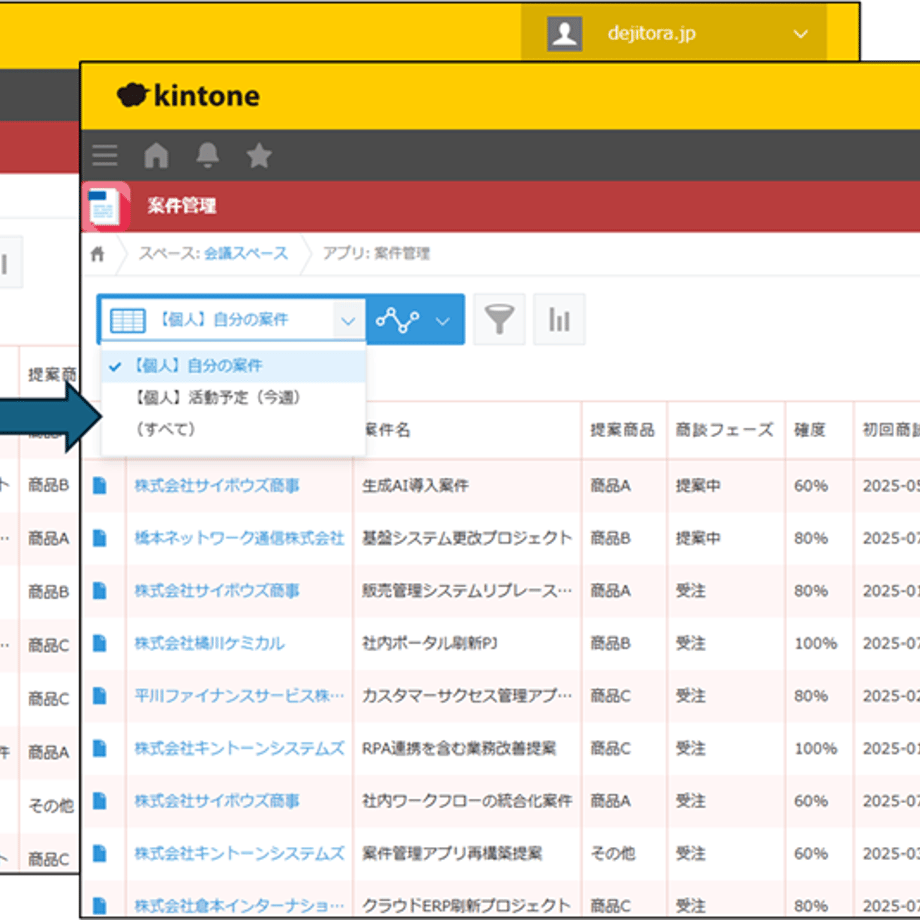Click the 確度 column header
Screen dimensions: 920x920
(810, 430)
